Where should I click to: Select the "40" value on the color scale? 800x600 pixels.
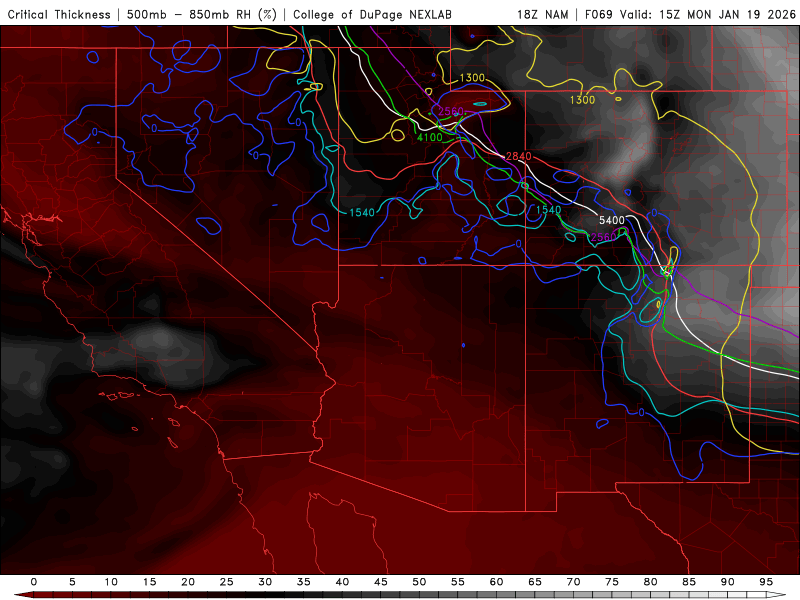tap(342, 582)
